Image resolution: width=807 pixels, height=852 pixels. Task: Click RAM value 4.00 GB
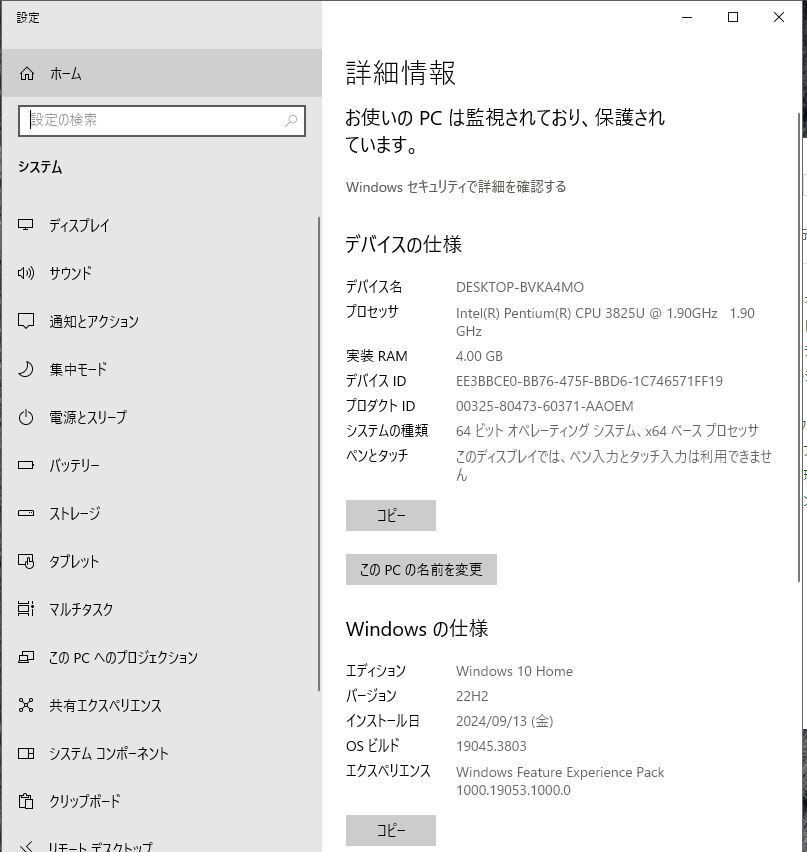click(479, 356)
